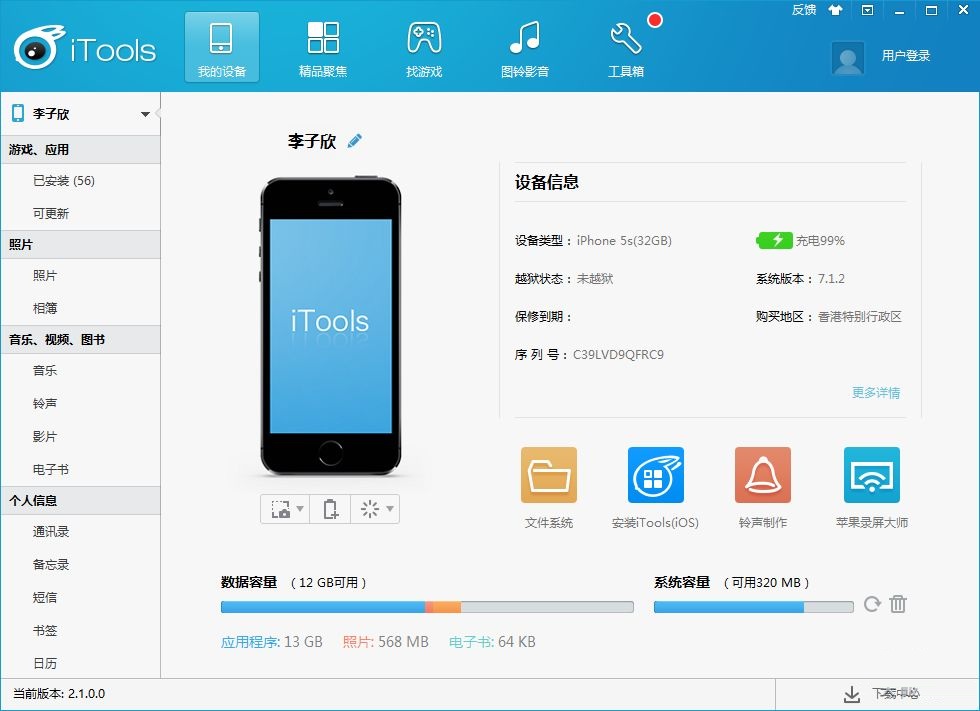Select 短信 in sidebar
The image size is (980, 711).
pos(45,597)
